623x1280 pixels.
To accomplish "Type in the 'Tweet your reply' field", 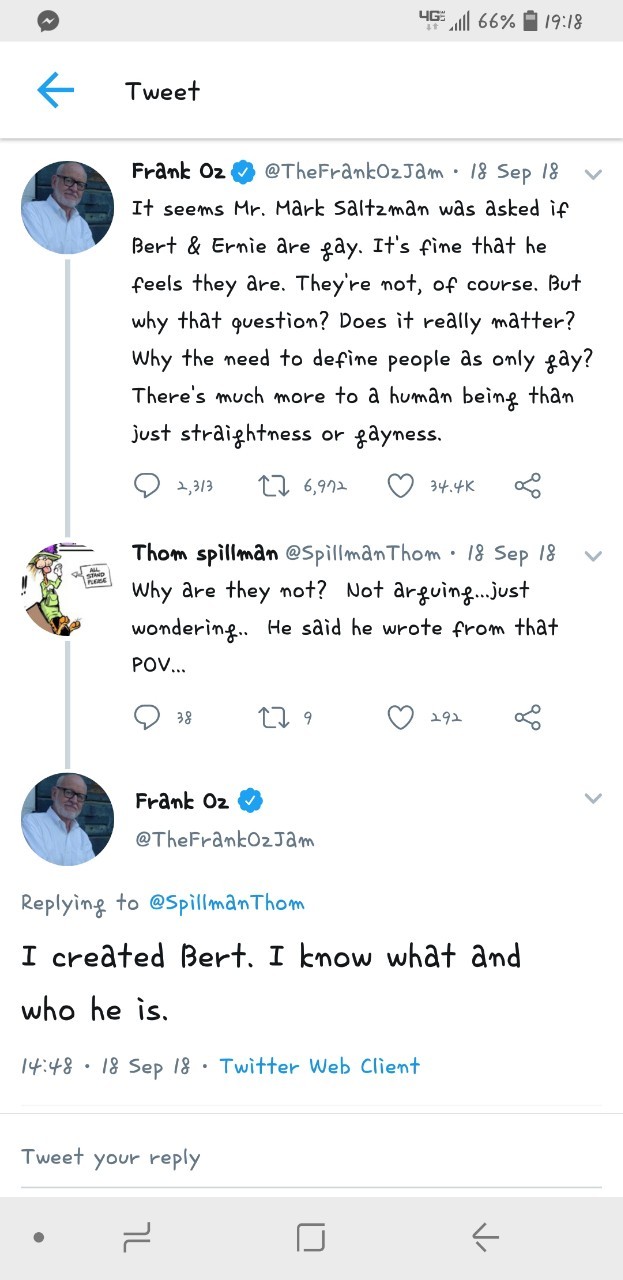I will (x=300, y=1157).
